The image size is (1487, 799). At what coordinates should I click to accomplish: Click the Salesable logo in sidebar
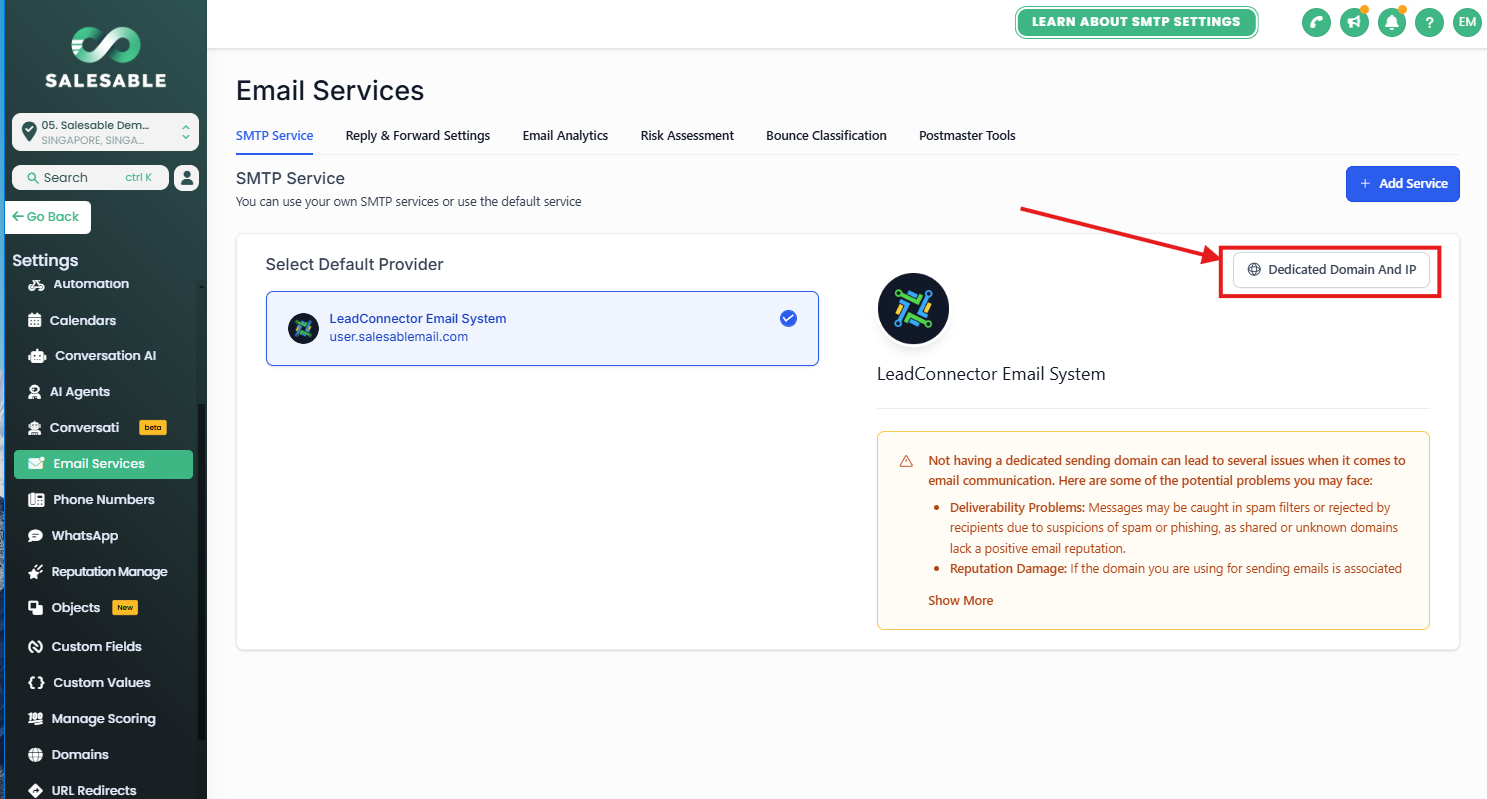click(105, 57)
